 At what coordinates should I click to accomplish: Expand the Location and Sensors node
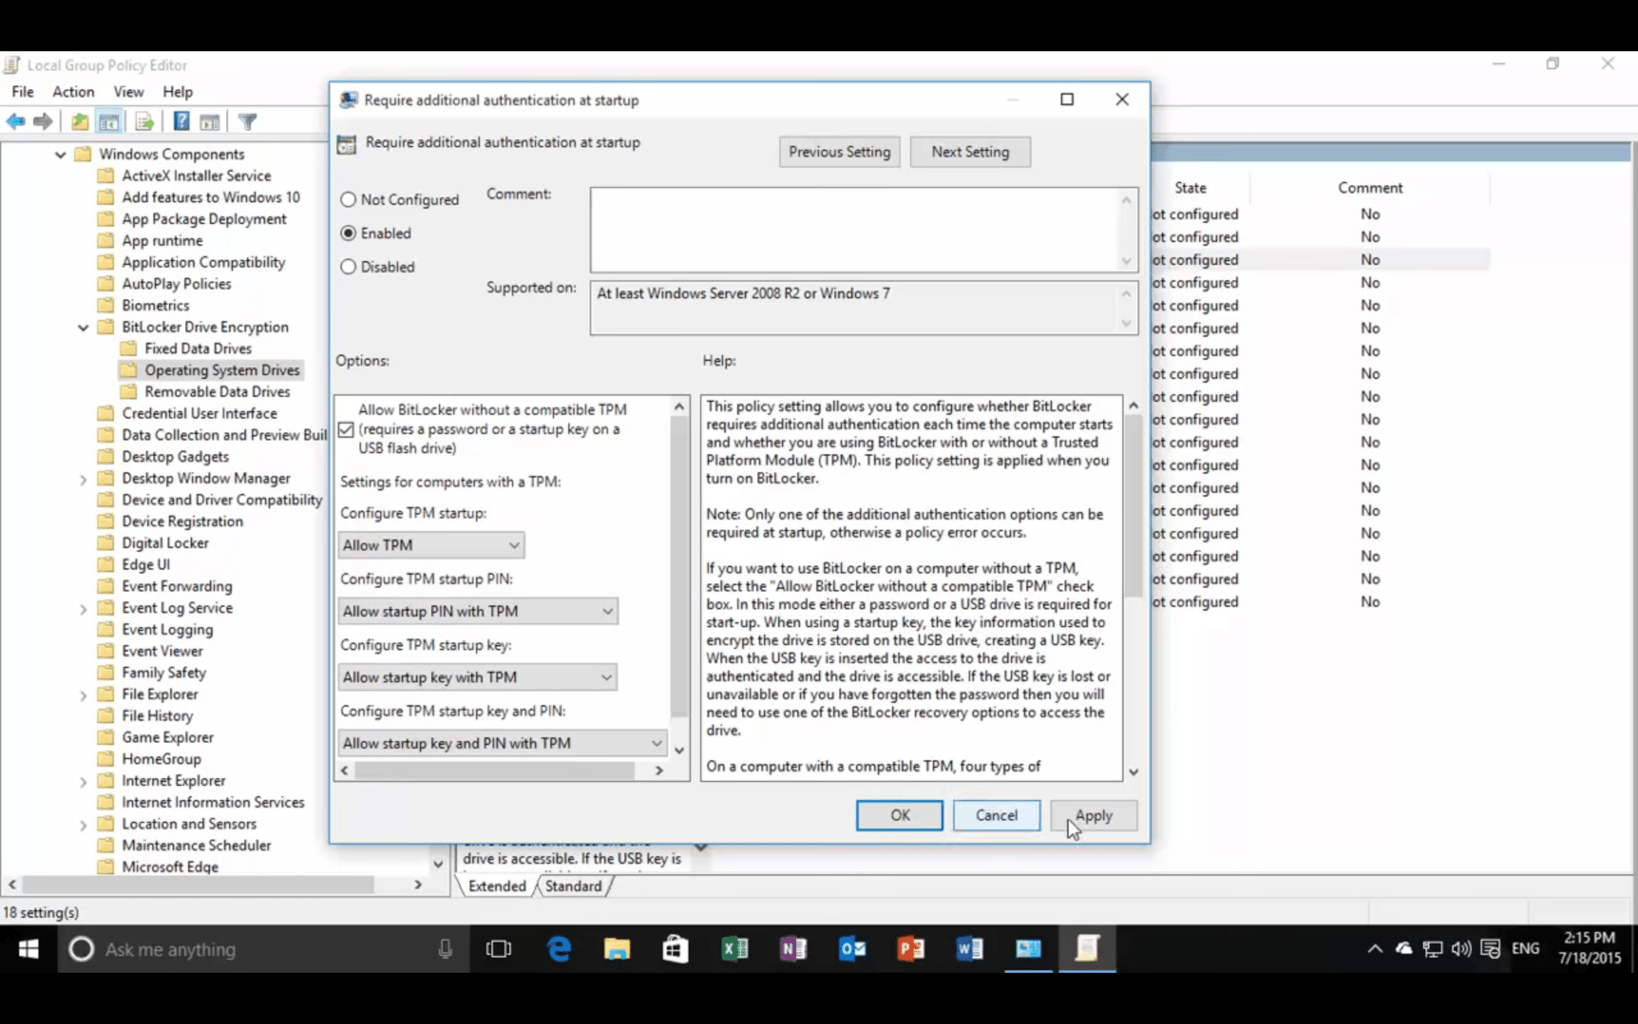coord(83,825)
